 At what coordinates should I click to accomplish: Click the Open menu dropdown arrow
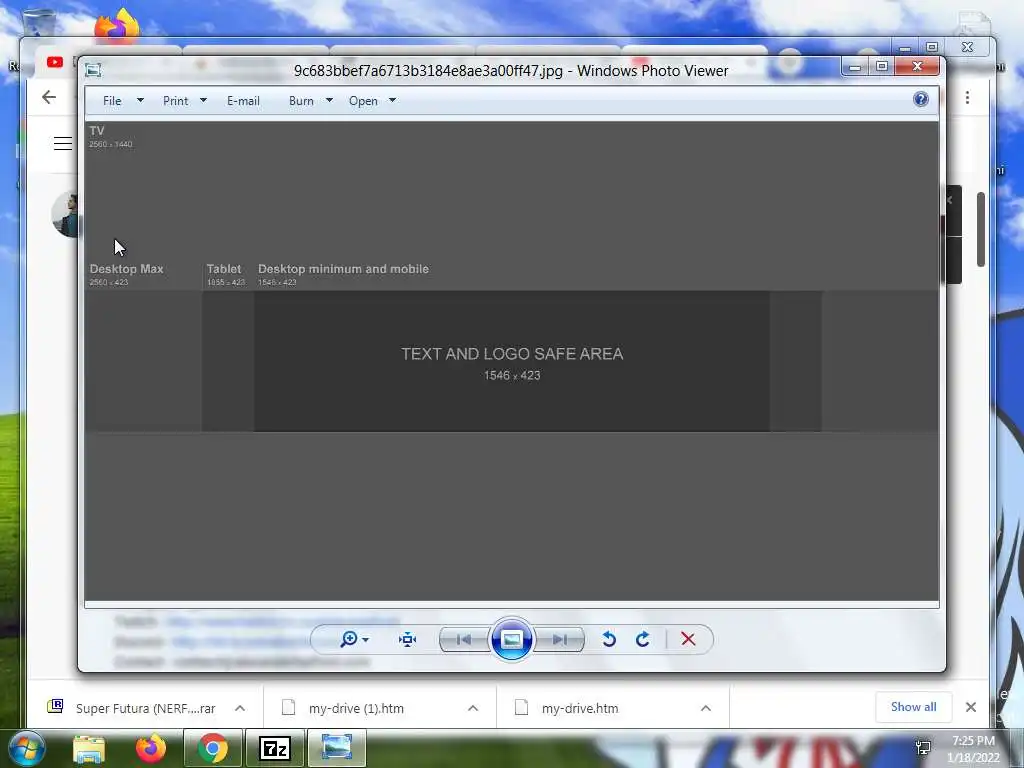(x=392, y=100)
